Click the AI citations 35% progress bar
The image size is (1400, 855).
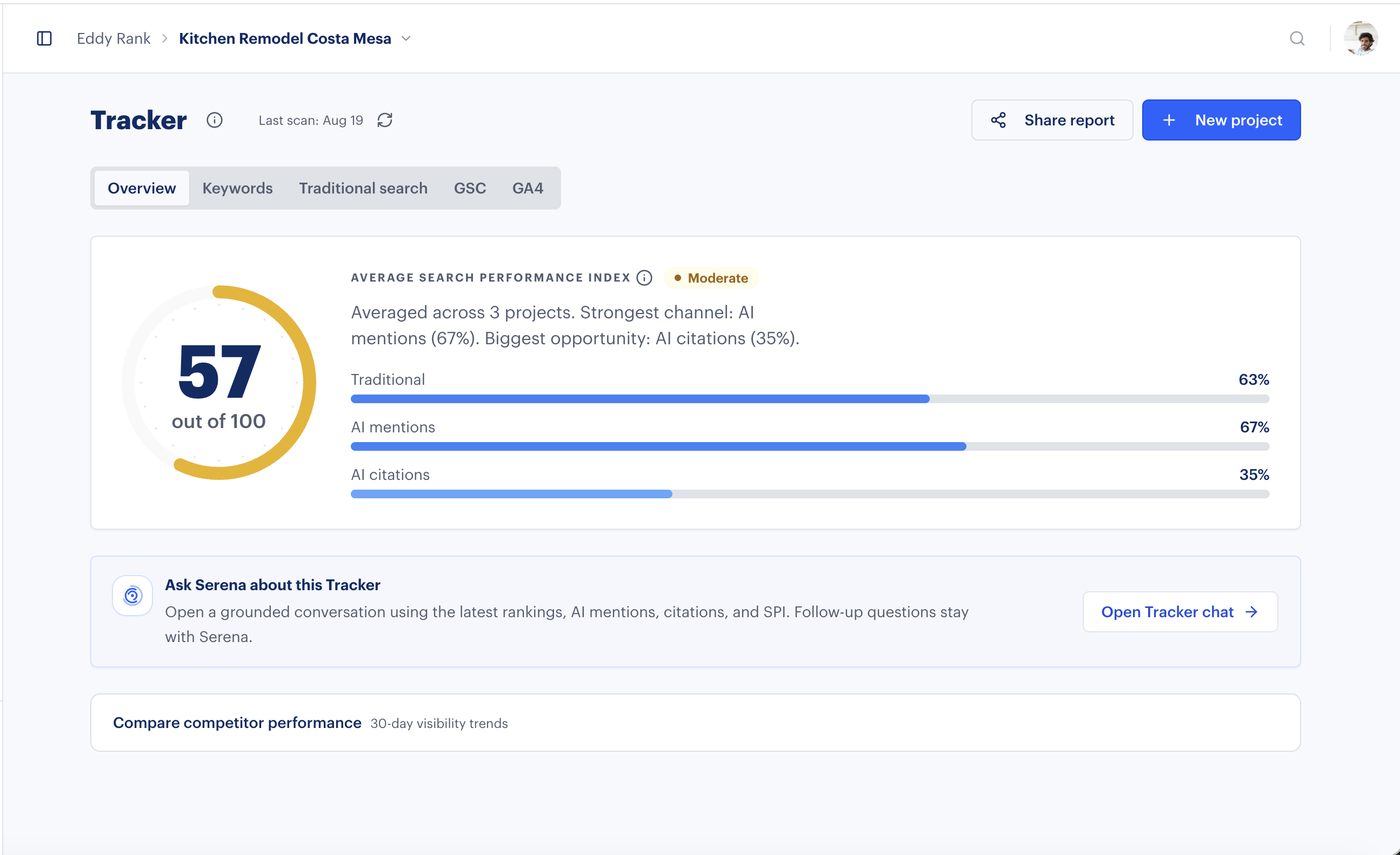pos(810,494)
